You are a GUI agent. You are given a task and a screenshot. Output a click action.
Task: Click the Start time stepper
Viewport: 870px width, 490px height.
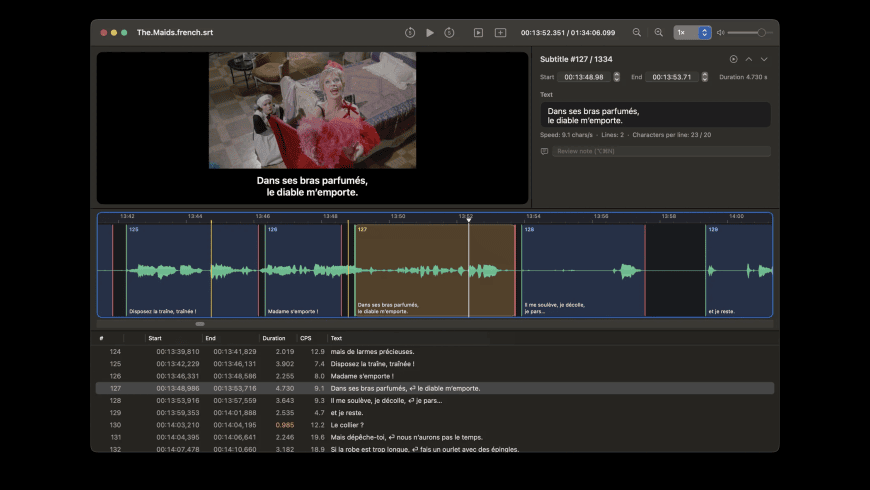pos(616,77)
